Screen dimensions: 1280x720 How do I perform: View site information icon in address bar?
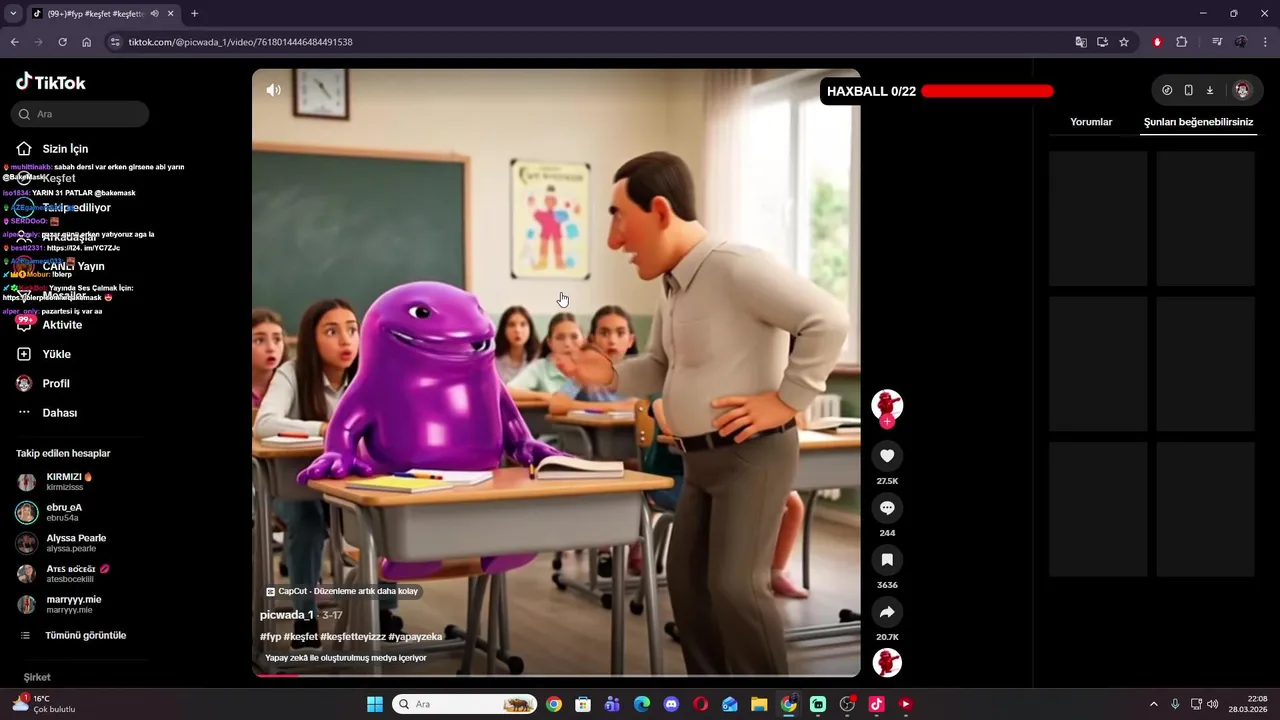coord(115,42)
